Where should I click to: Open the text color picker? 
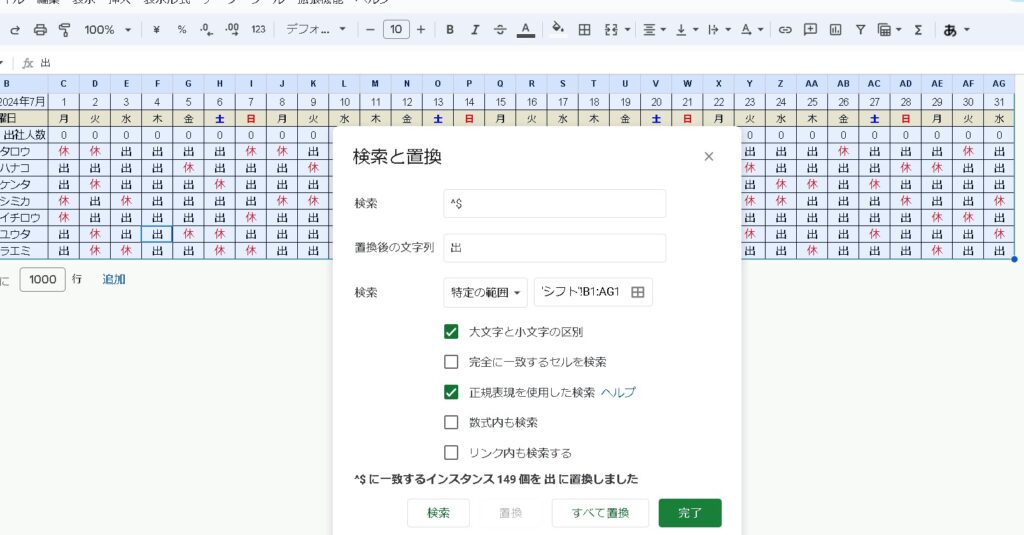coord(526,29)
